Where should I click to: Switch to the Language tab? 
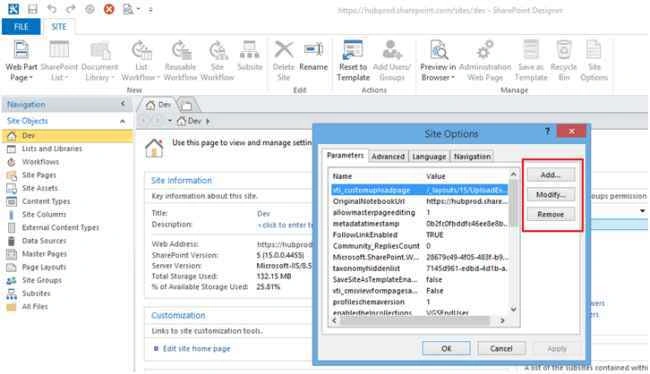429,156
